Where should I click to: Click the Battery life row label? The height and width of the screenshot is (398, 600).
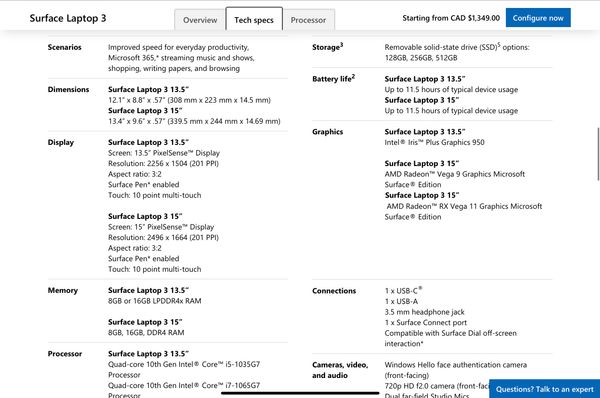click(x=334, y=78)
